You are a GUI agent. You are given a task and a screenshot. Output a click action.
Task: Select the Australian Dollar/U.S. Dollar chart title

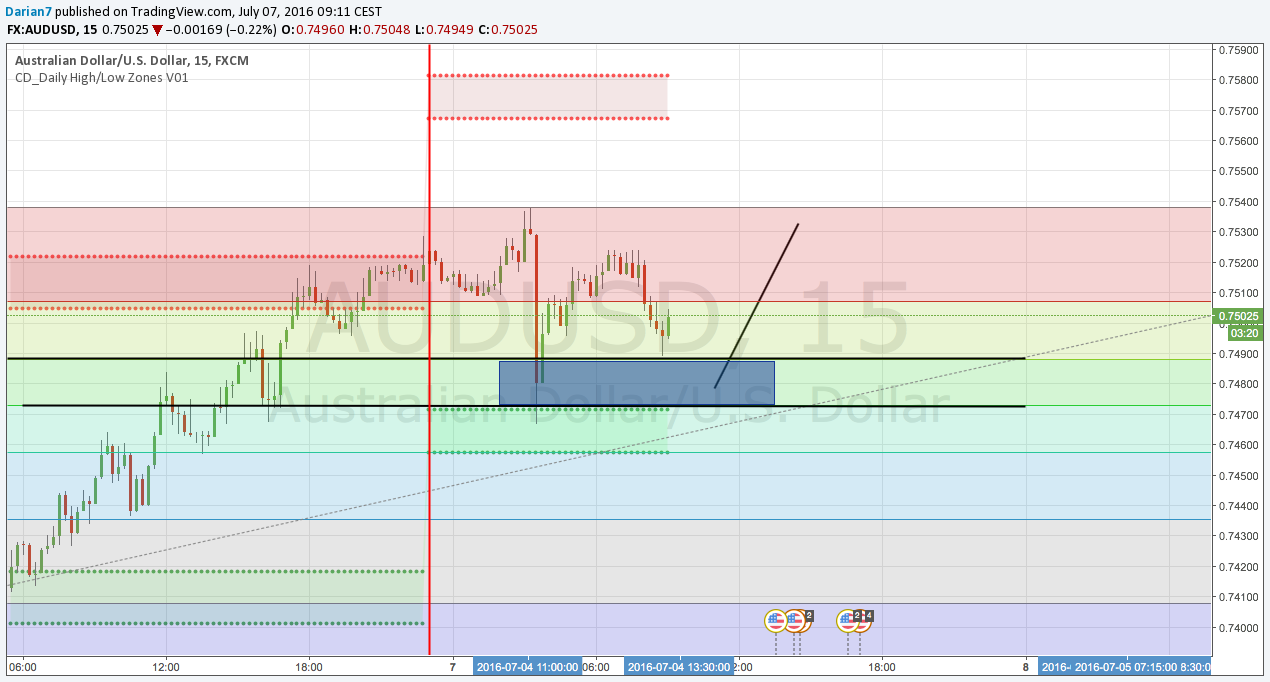(x=132, y=60)
